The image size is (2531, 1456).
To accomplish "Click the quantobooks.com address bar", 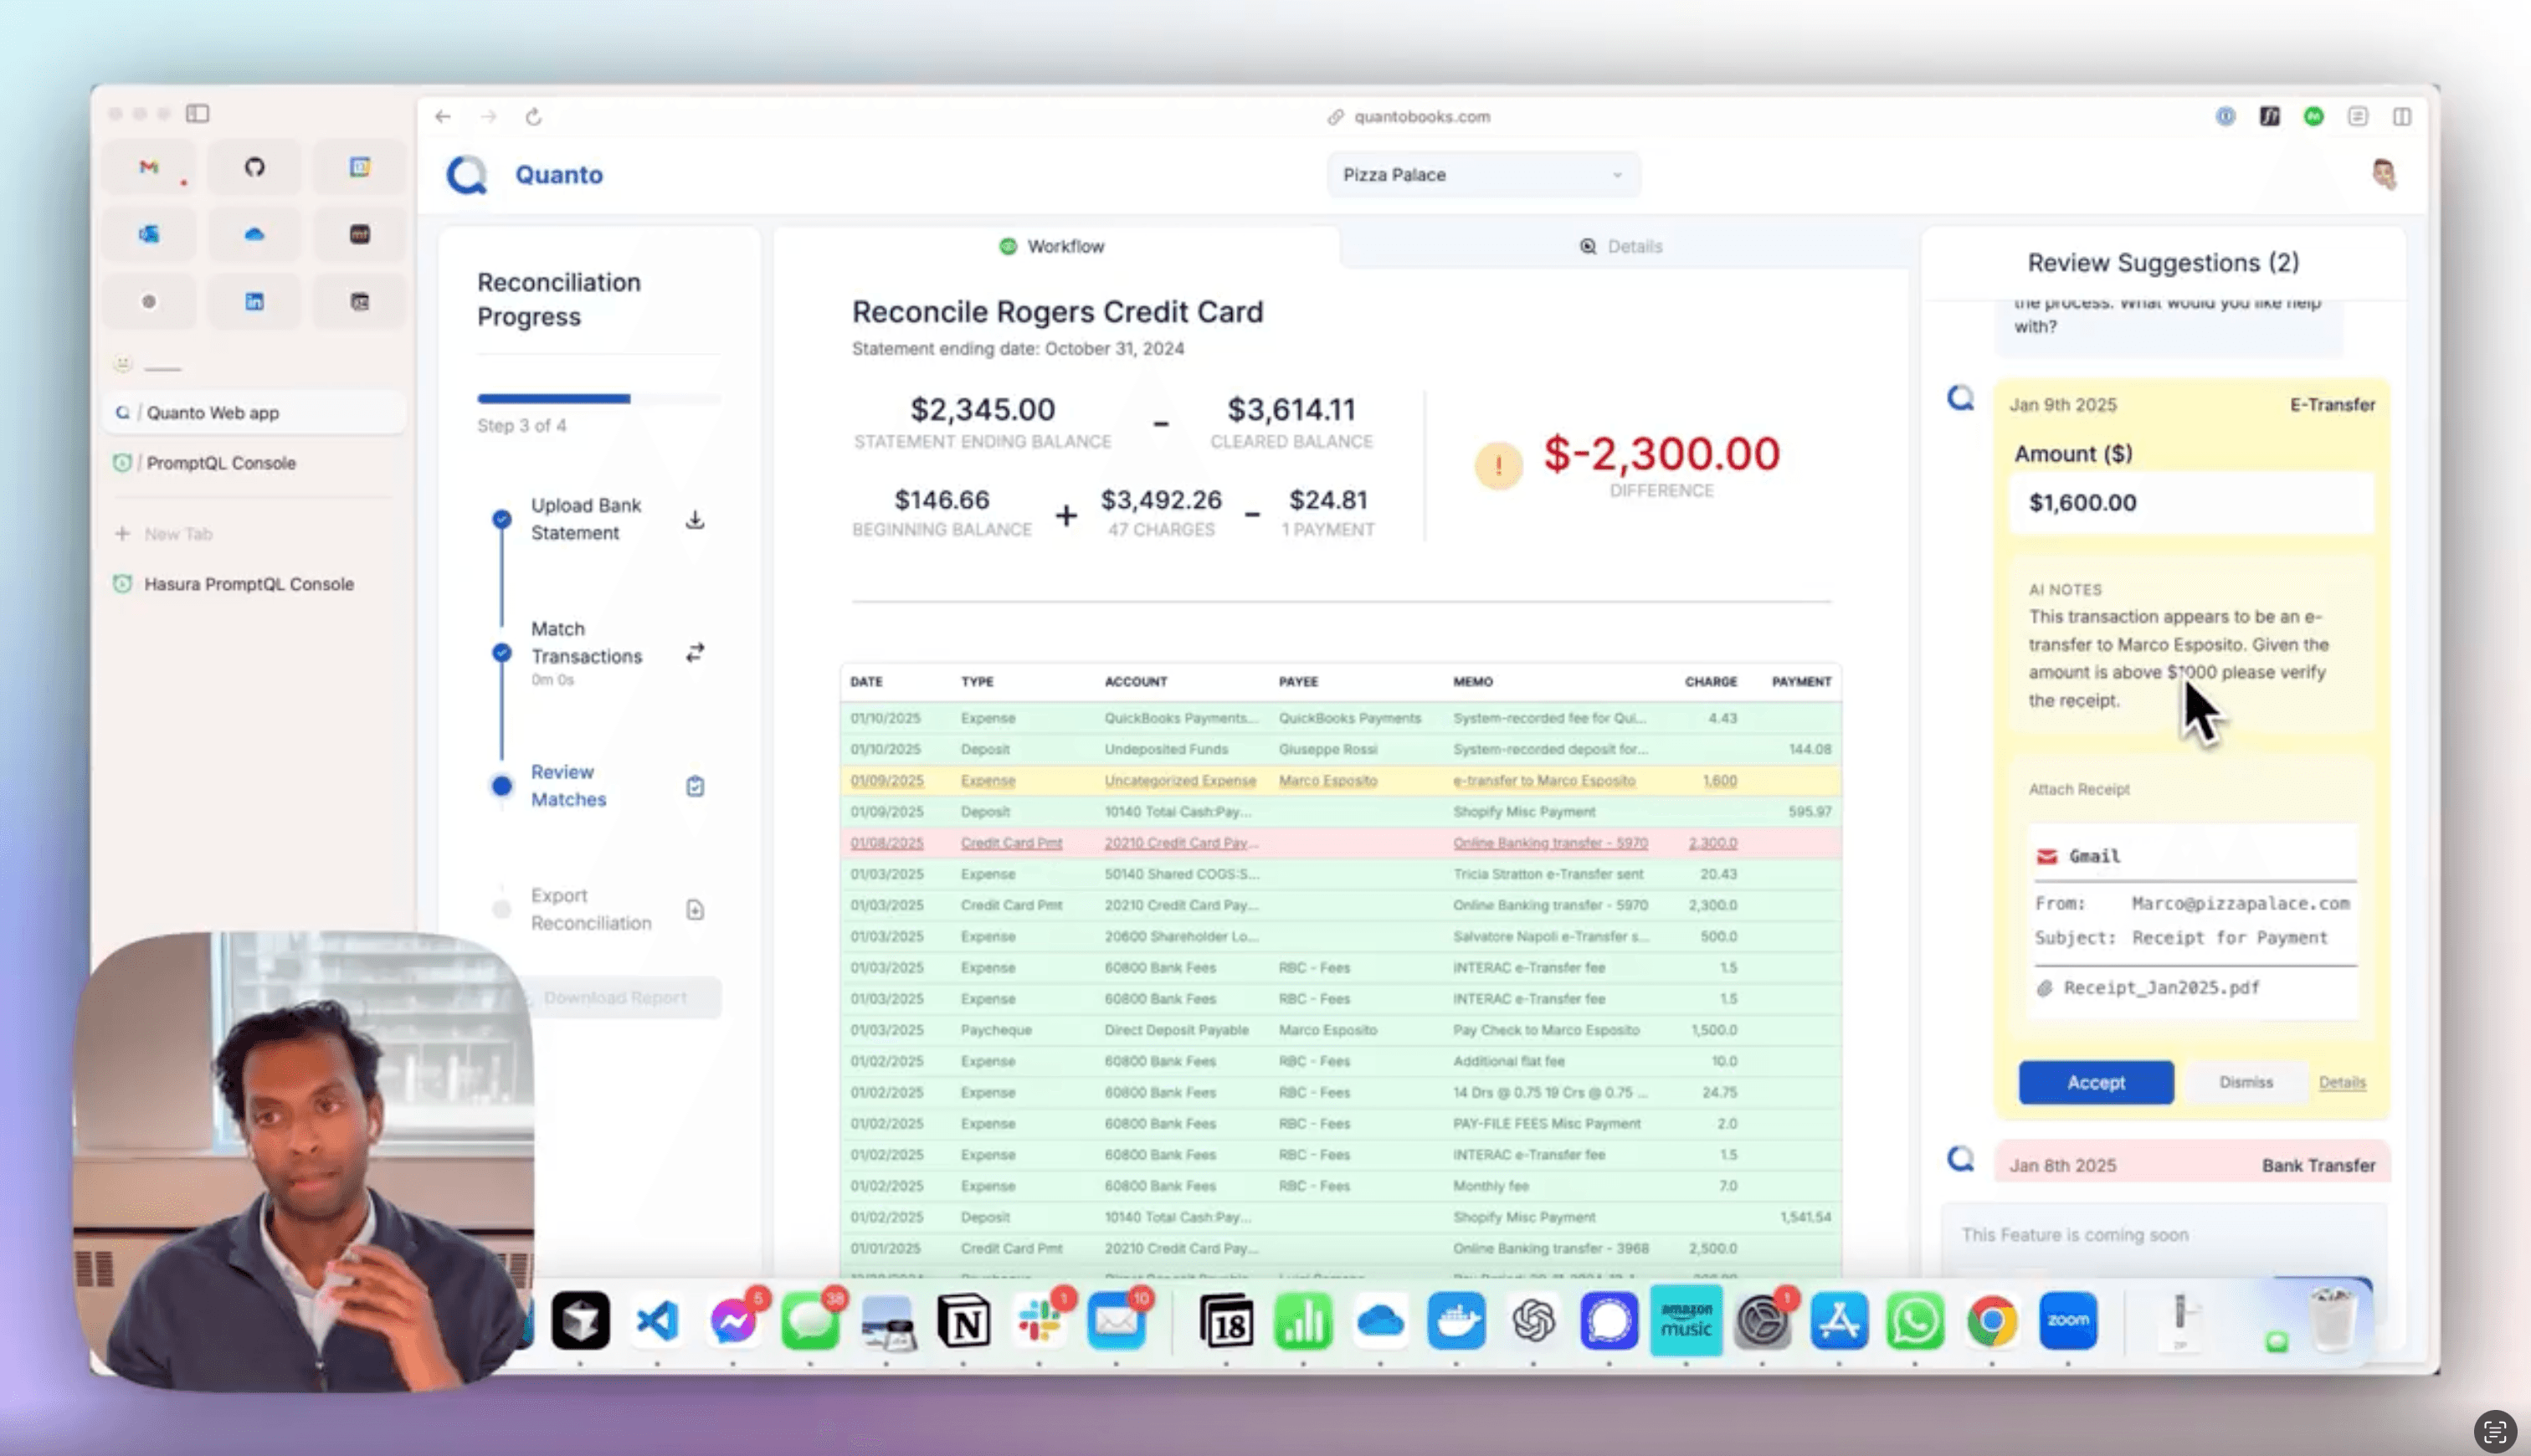I will click(1410, 117).
